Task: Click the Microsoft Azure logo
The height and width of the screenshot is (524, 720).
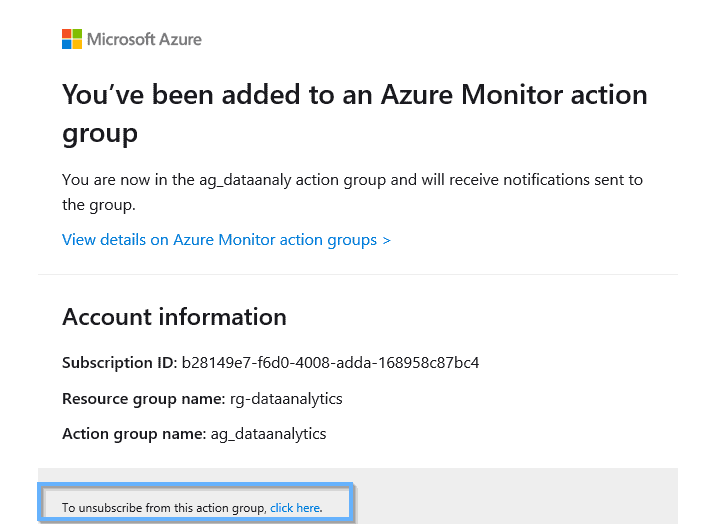Action: [x=132, y=39]
